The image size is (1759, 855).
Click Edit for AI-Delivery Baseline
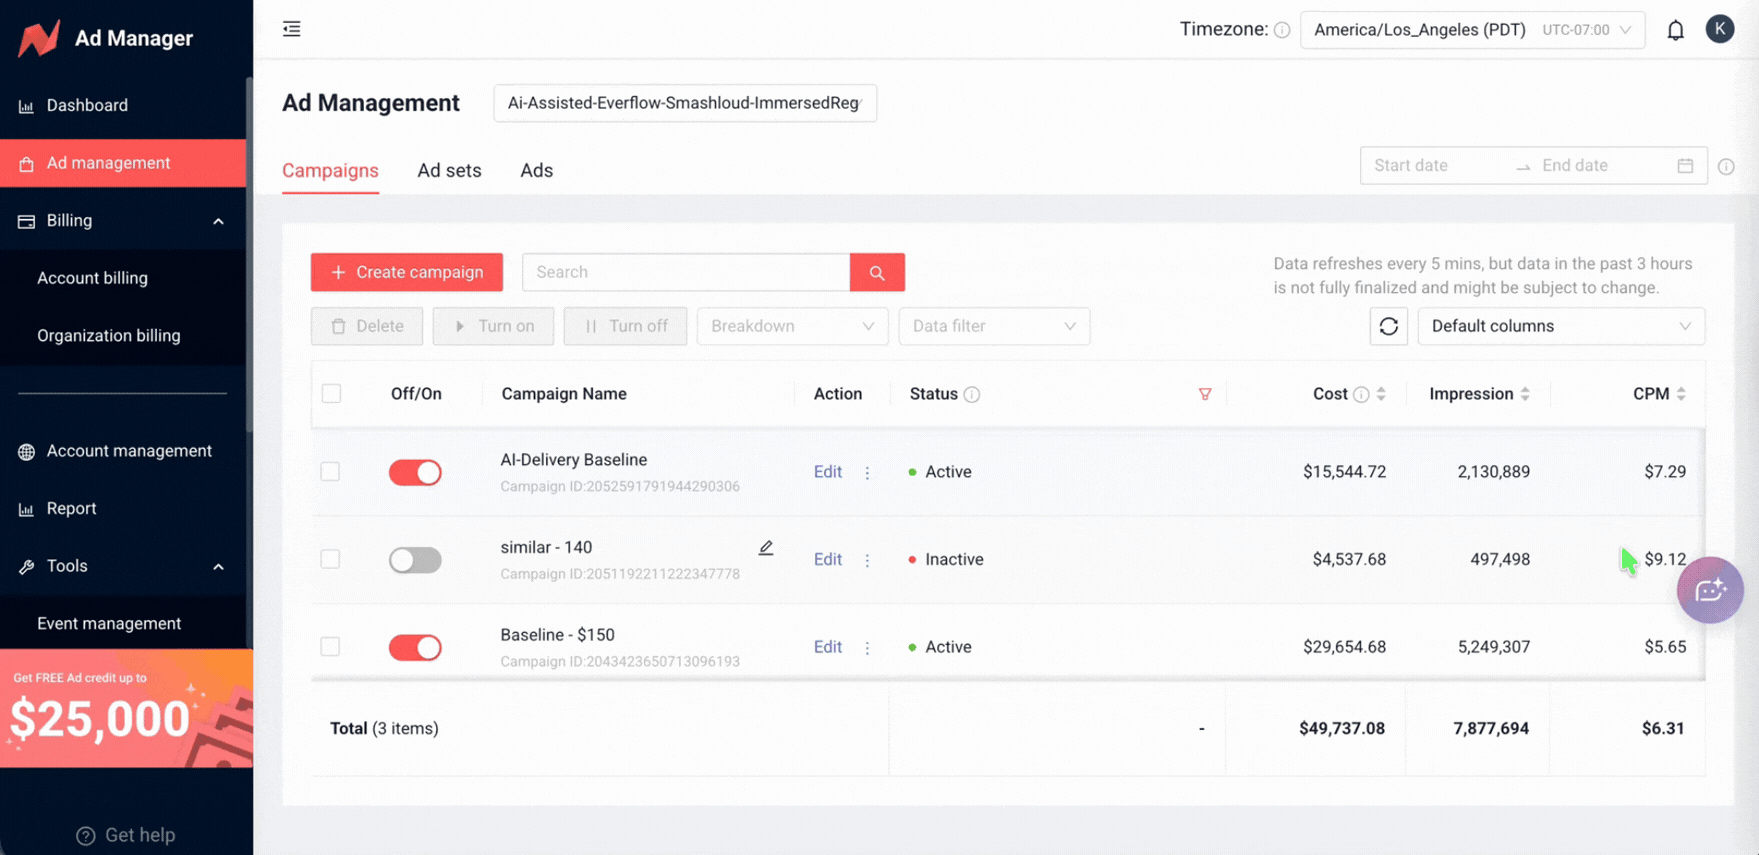click(827, 472)
